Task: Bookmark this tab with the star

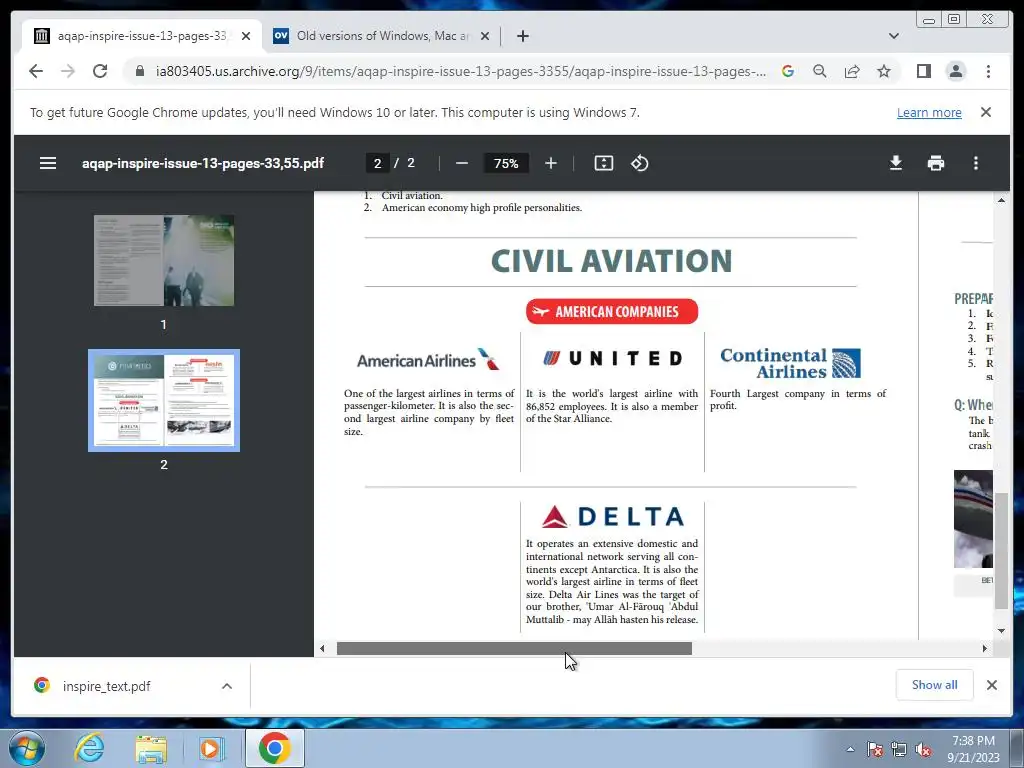Action: pyautogui.click(x=884, y=71)
